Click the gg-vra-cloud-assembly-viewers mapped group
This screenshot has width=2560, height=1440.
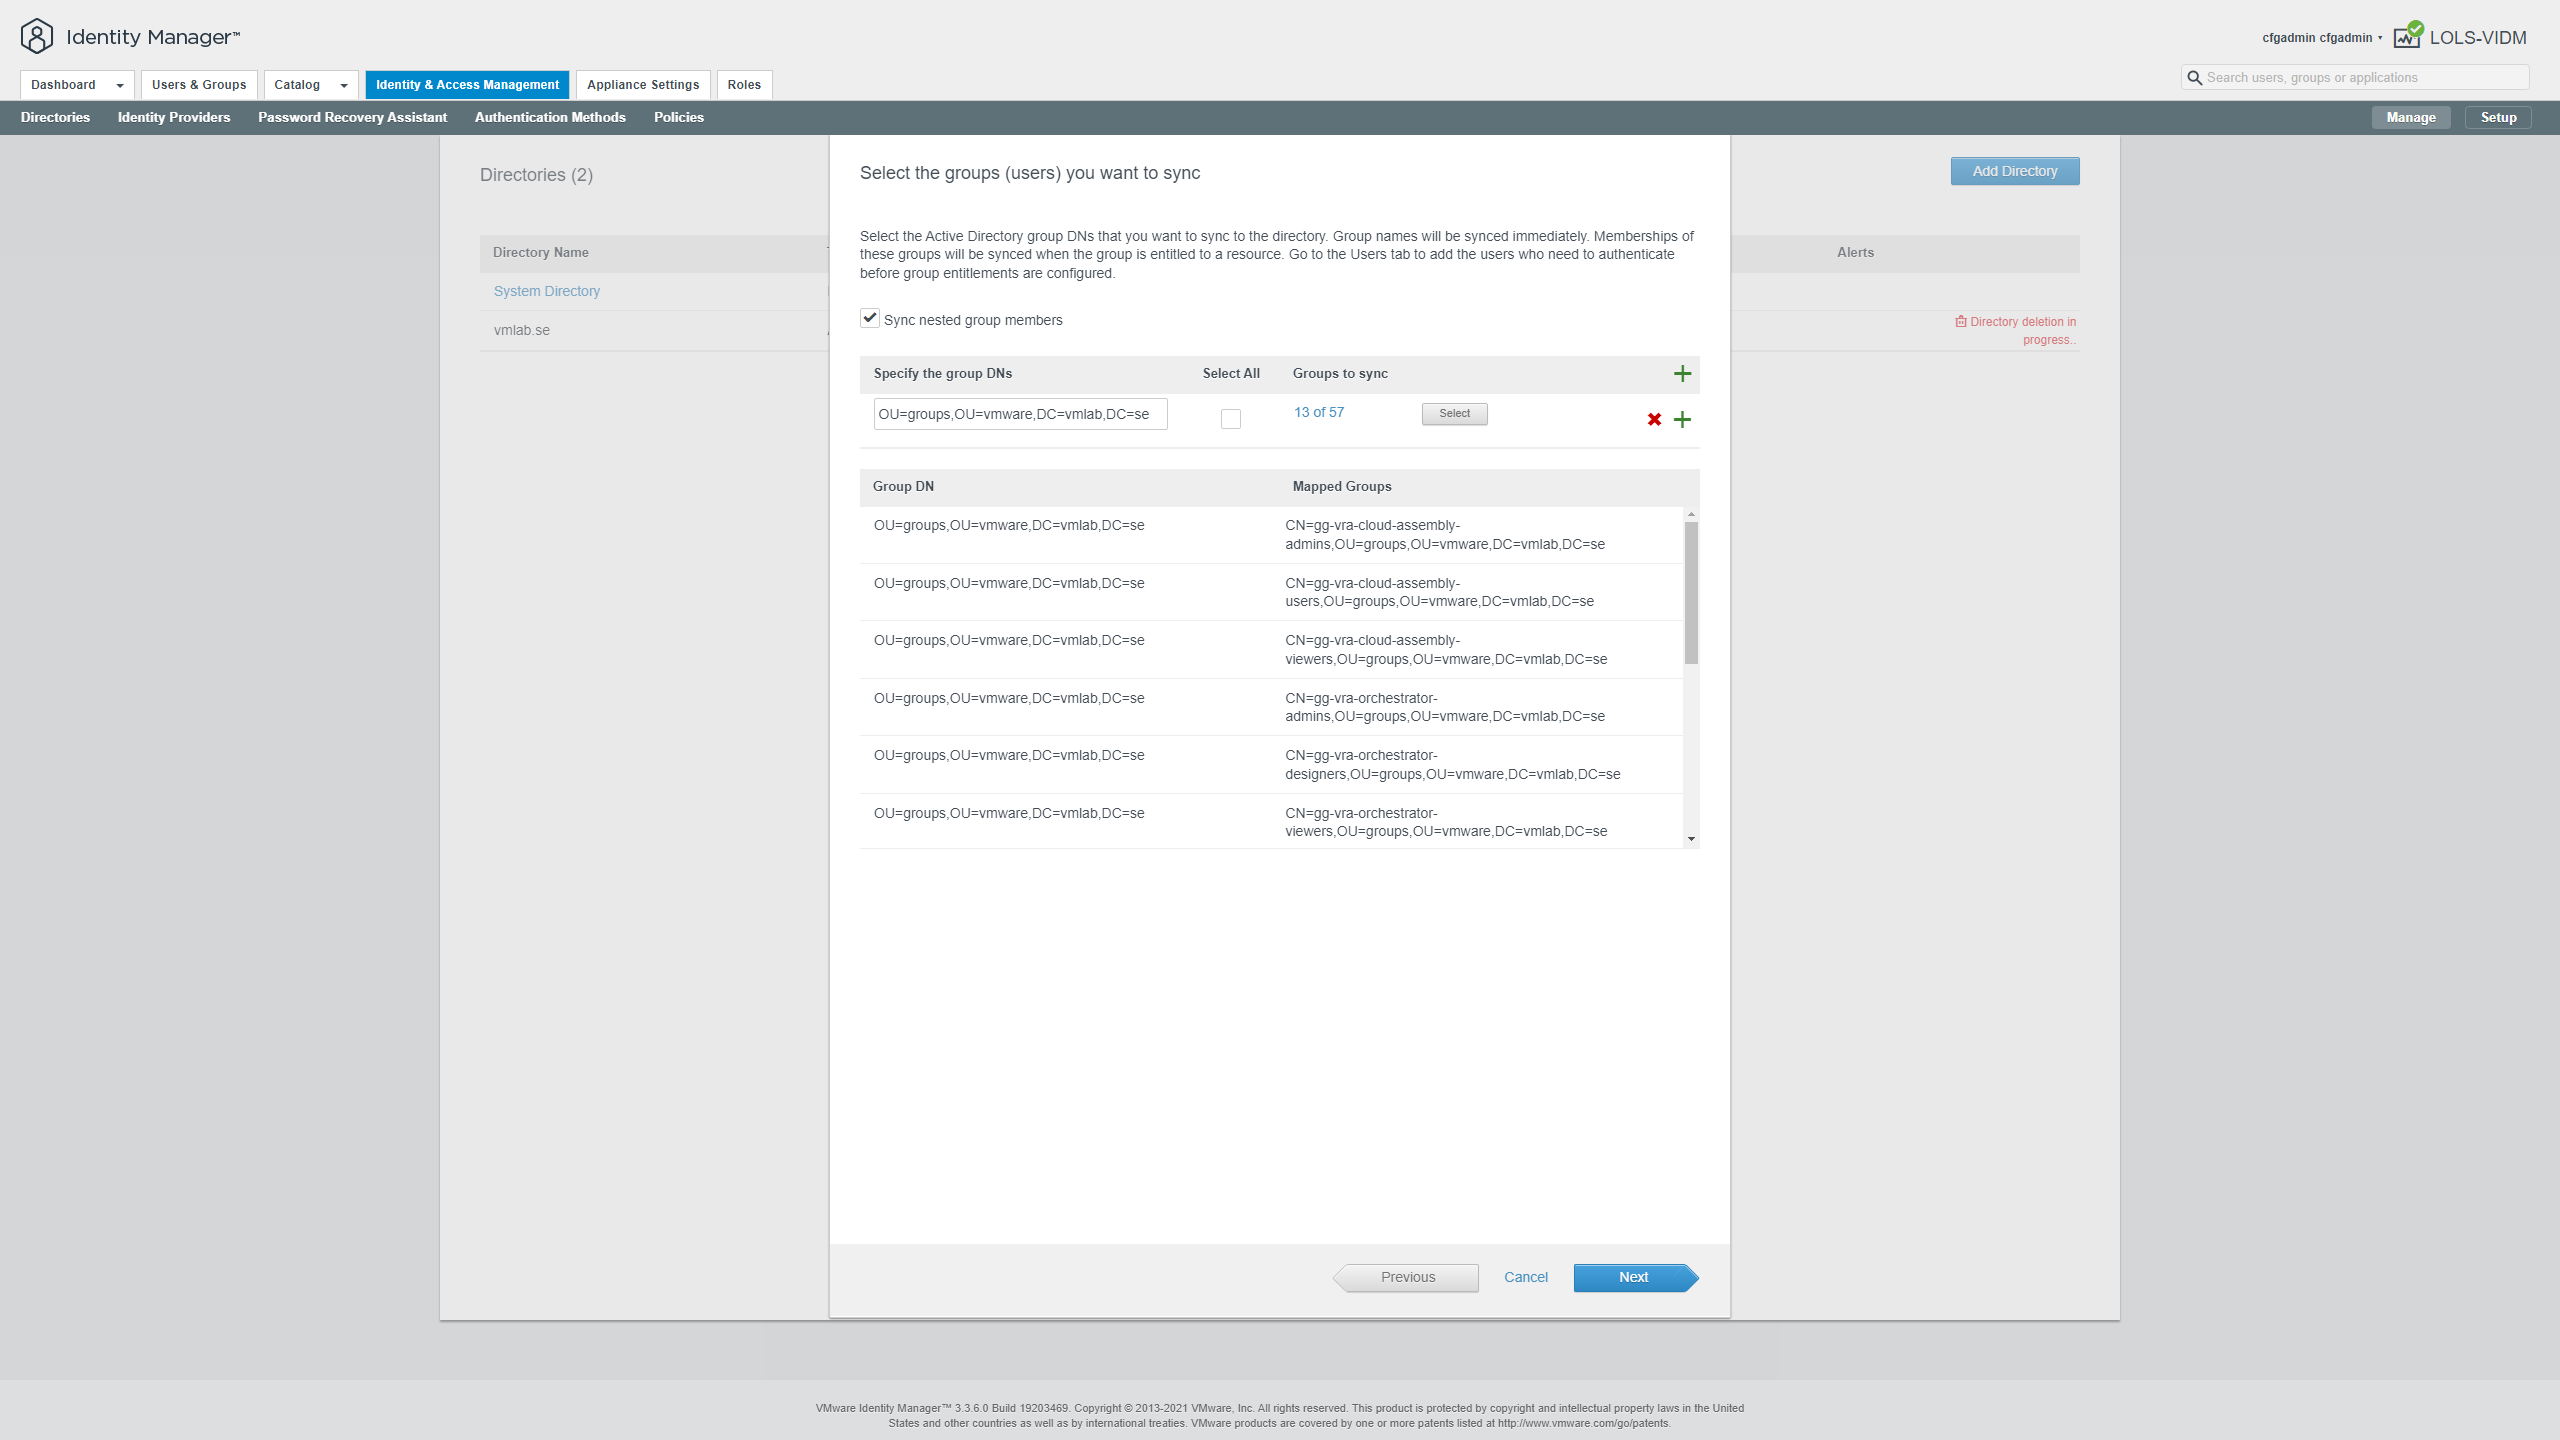[1446, 650]
